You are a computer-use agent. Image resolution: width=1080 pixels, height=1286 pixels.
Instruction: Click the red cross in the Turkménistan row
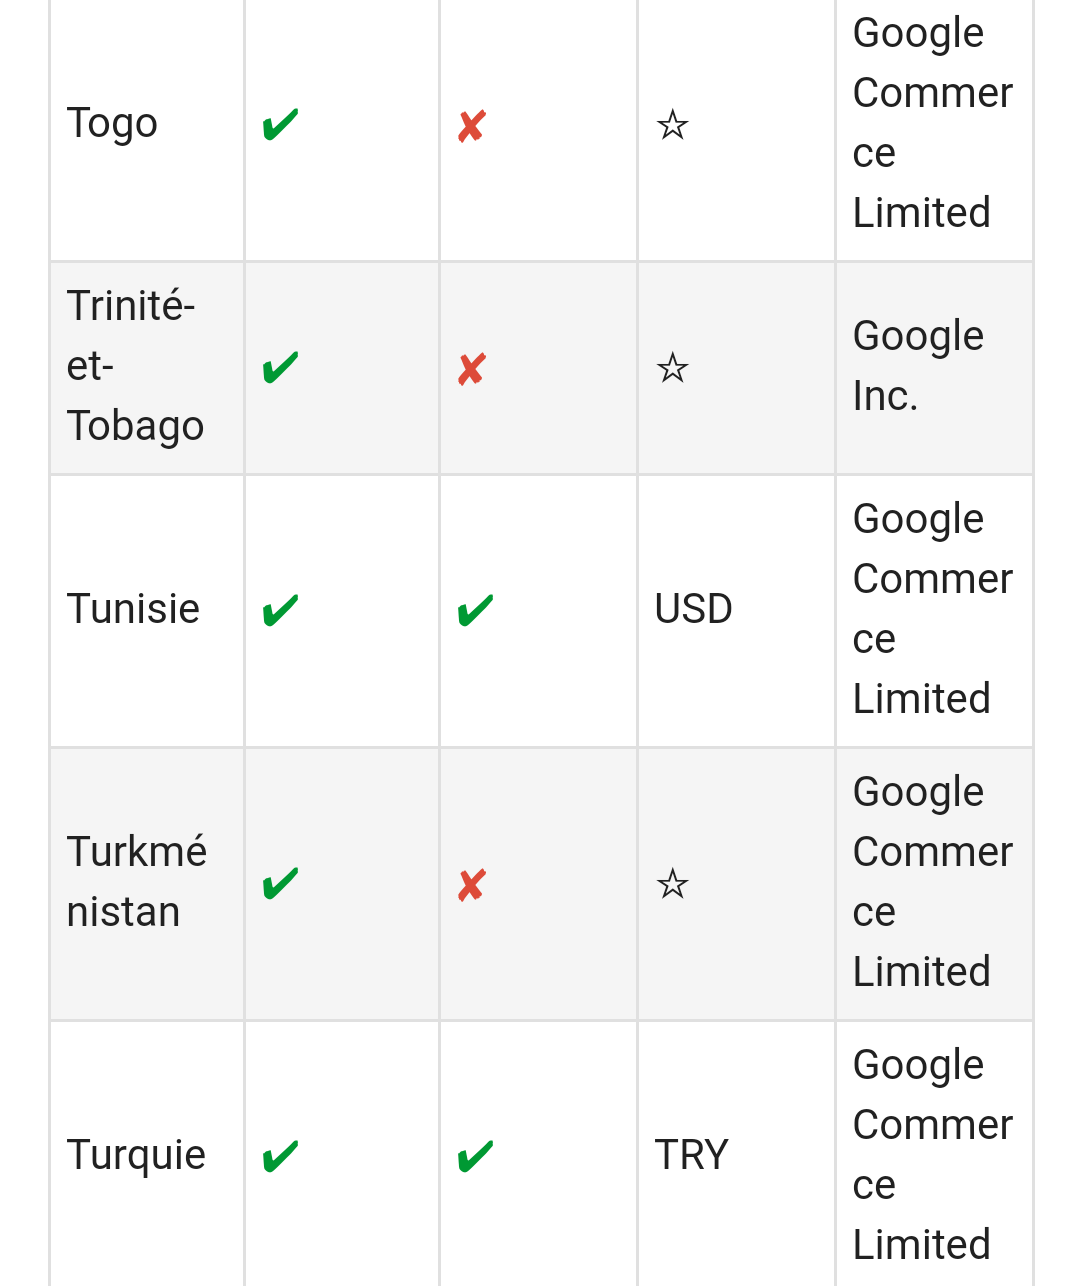(x=471, y=885)
